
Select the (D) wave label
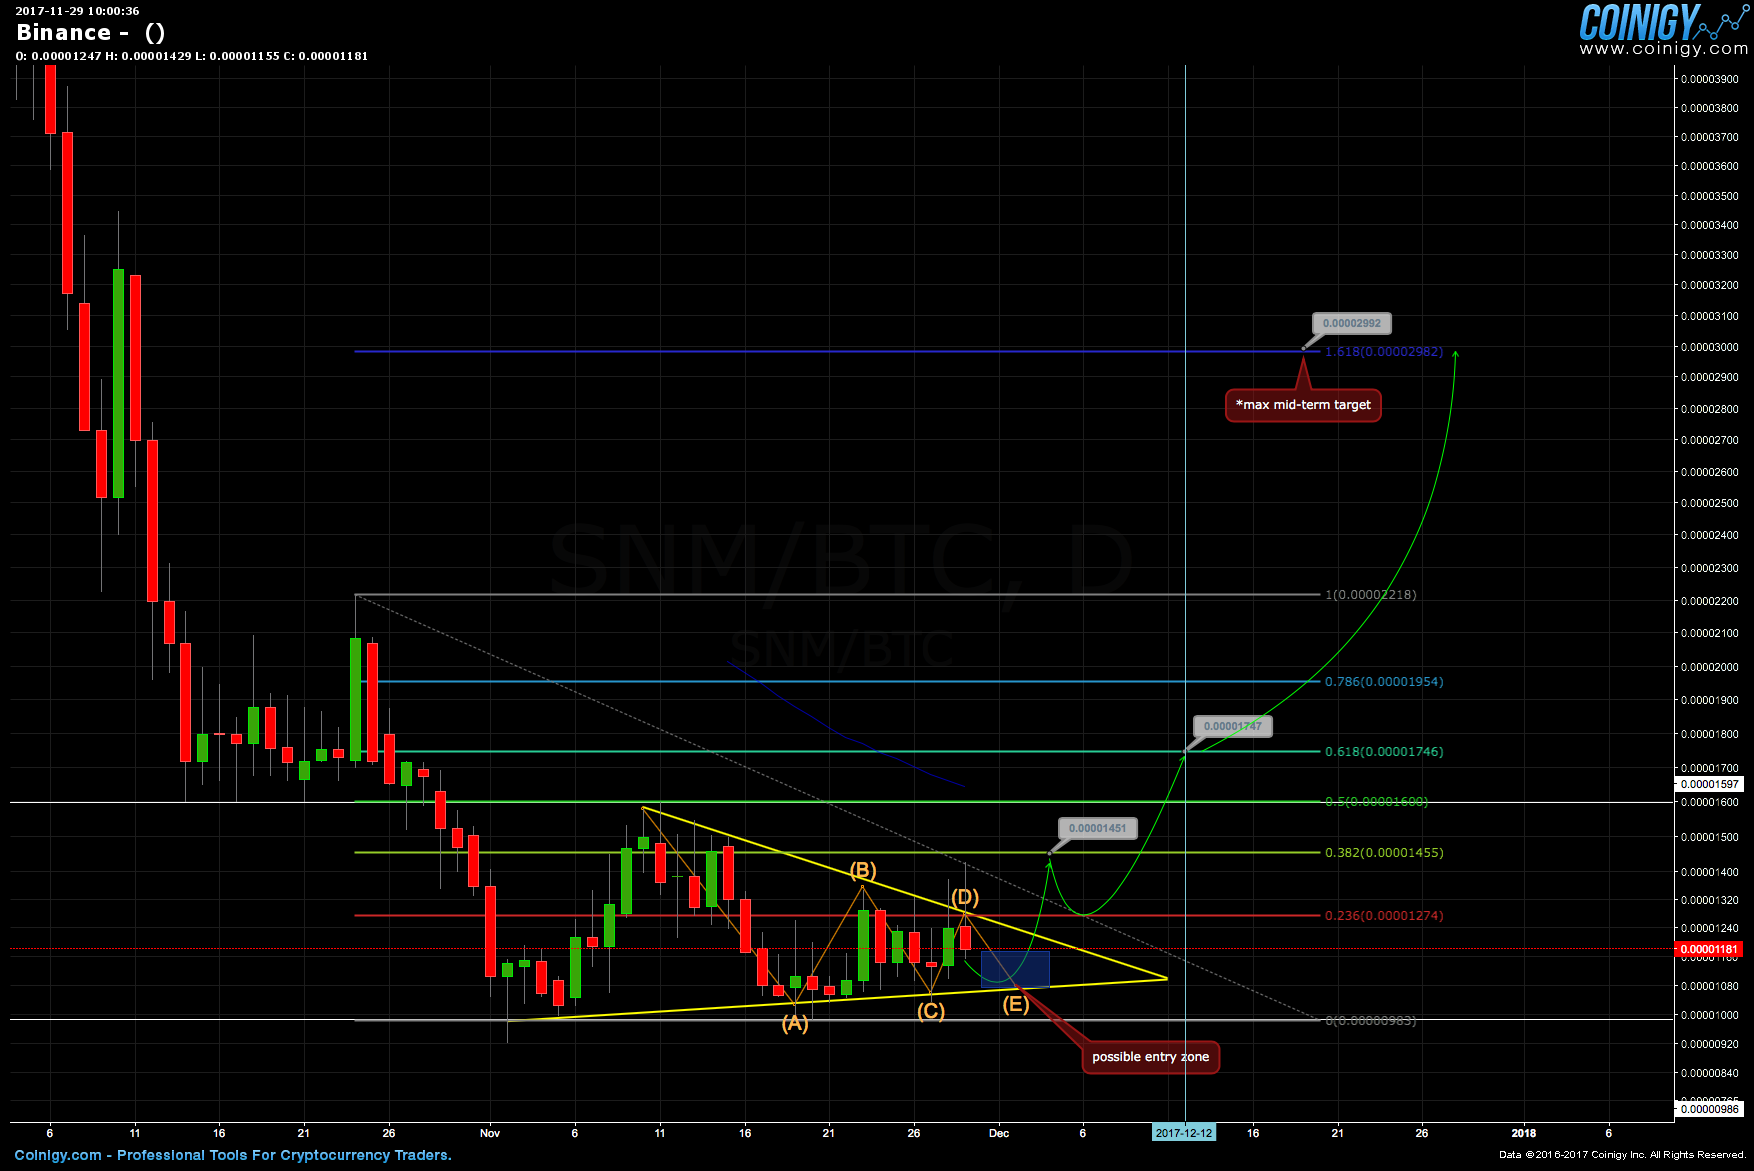pyautogui.click(x=965, y=897)
